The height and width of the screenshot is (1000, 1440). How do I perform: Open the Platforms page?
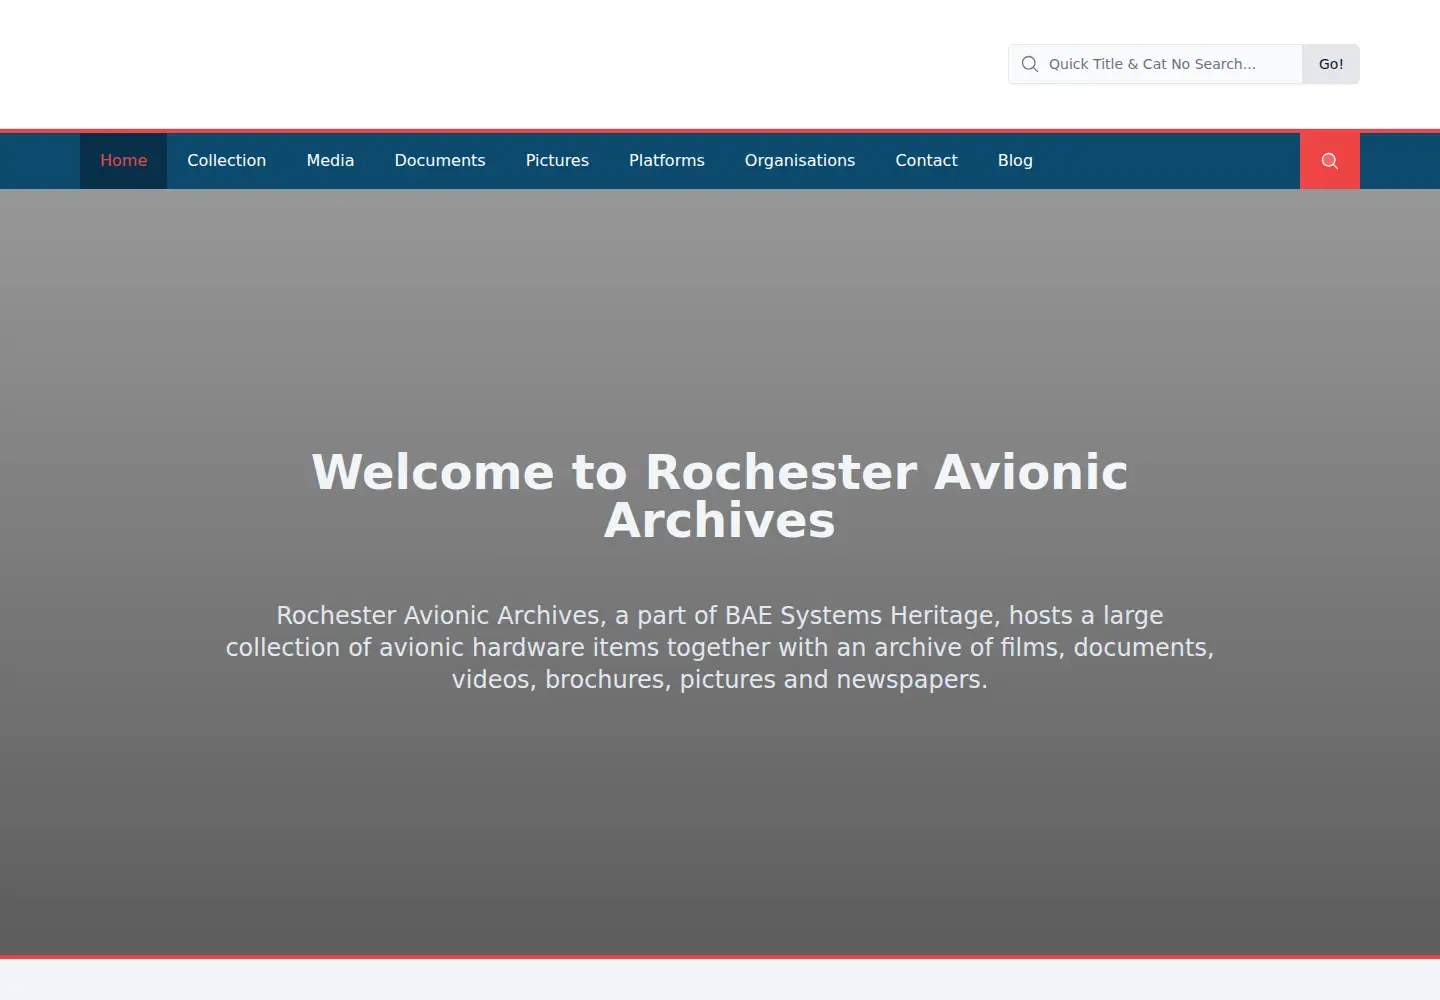point(667,161)
